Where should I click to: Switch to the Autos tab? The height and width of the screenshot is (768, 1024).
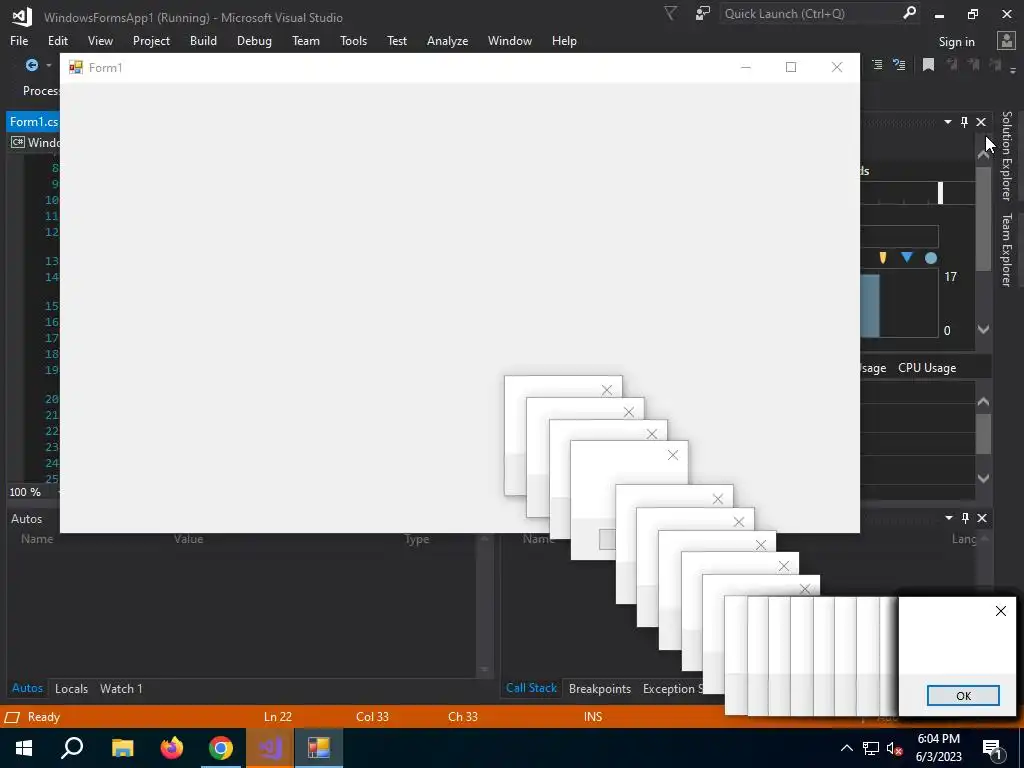(27, 688)
